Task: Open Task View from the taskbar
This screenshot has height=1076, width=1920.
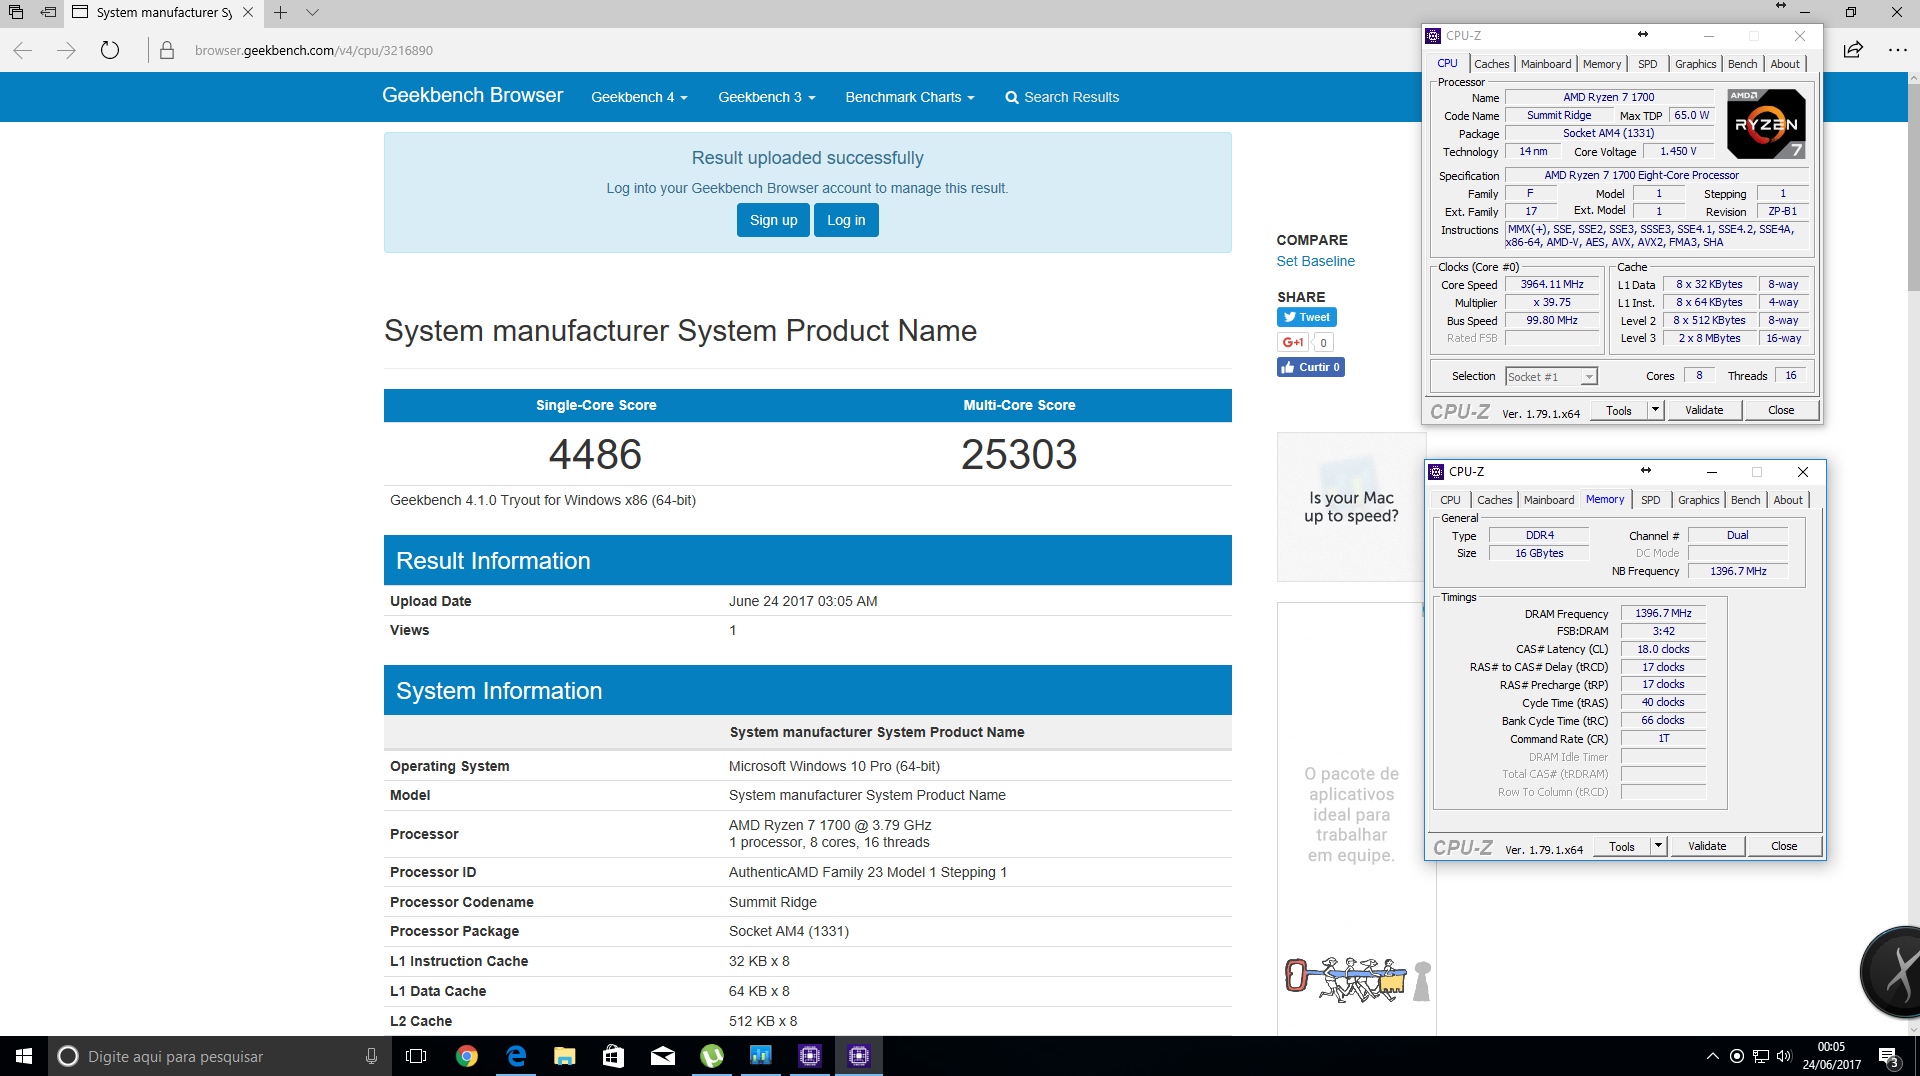Action: [416, 1056]
